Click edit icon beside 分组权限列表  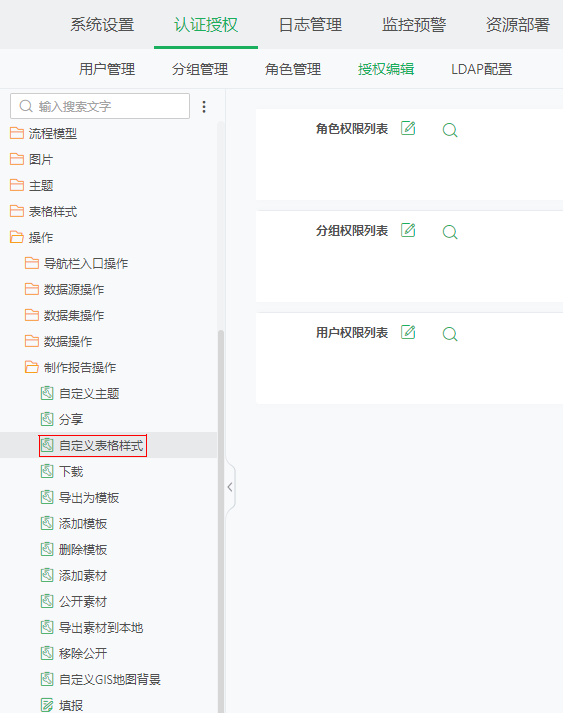coord(408,230)
